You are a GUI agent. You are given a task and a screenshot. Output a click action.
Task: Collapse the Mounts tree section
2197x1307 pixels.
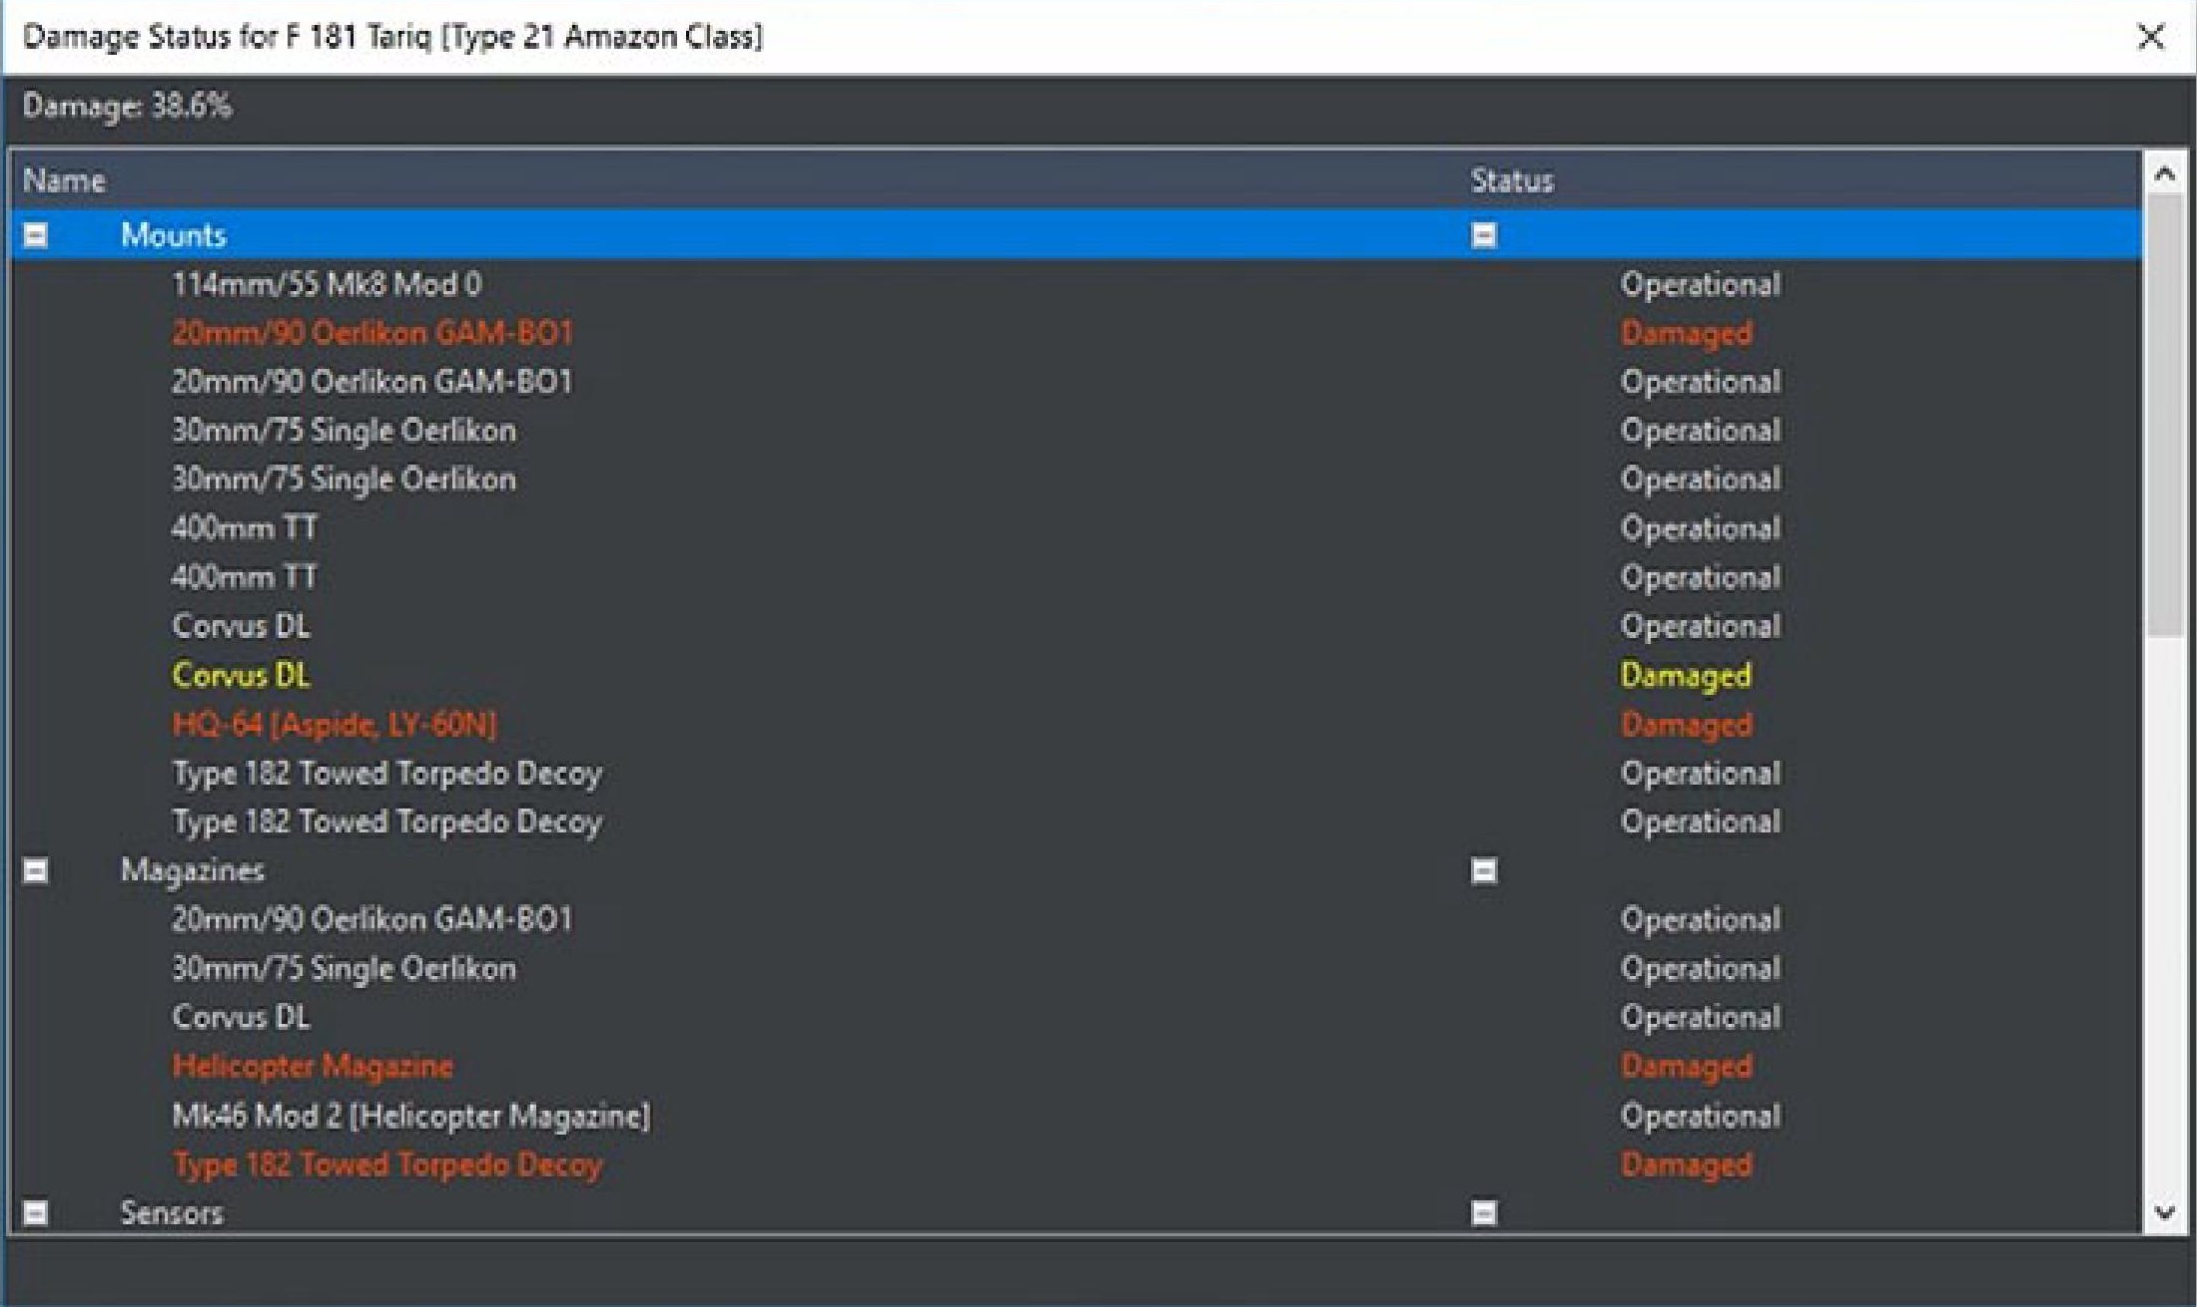[x=36, y=236]
